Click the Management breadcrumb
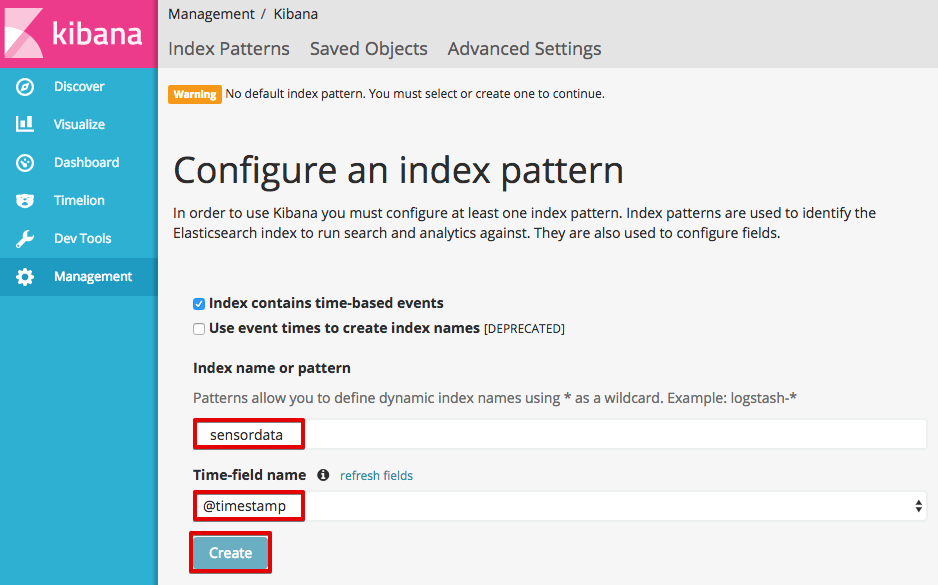Screen dimensions: 938x585 (211, 14)
